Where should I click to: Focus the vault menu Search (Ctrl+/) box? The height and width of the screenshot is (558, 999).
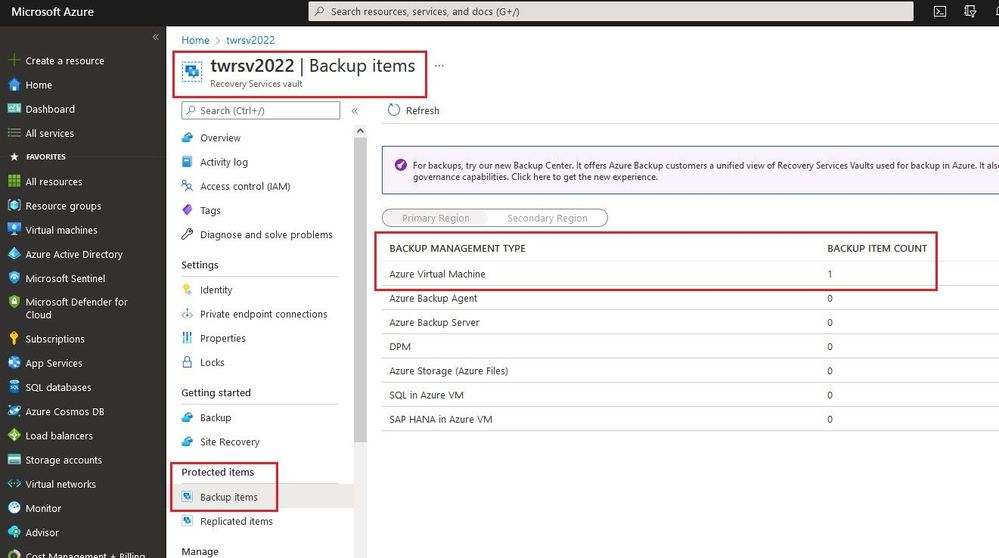pos(261,110)
